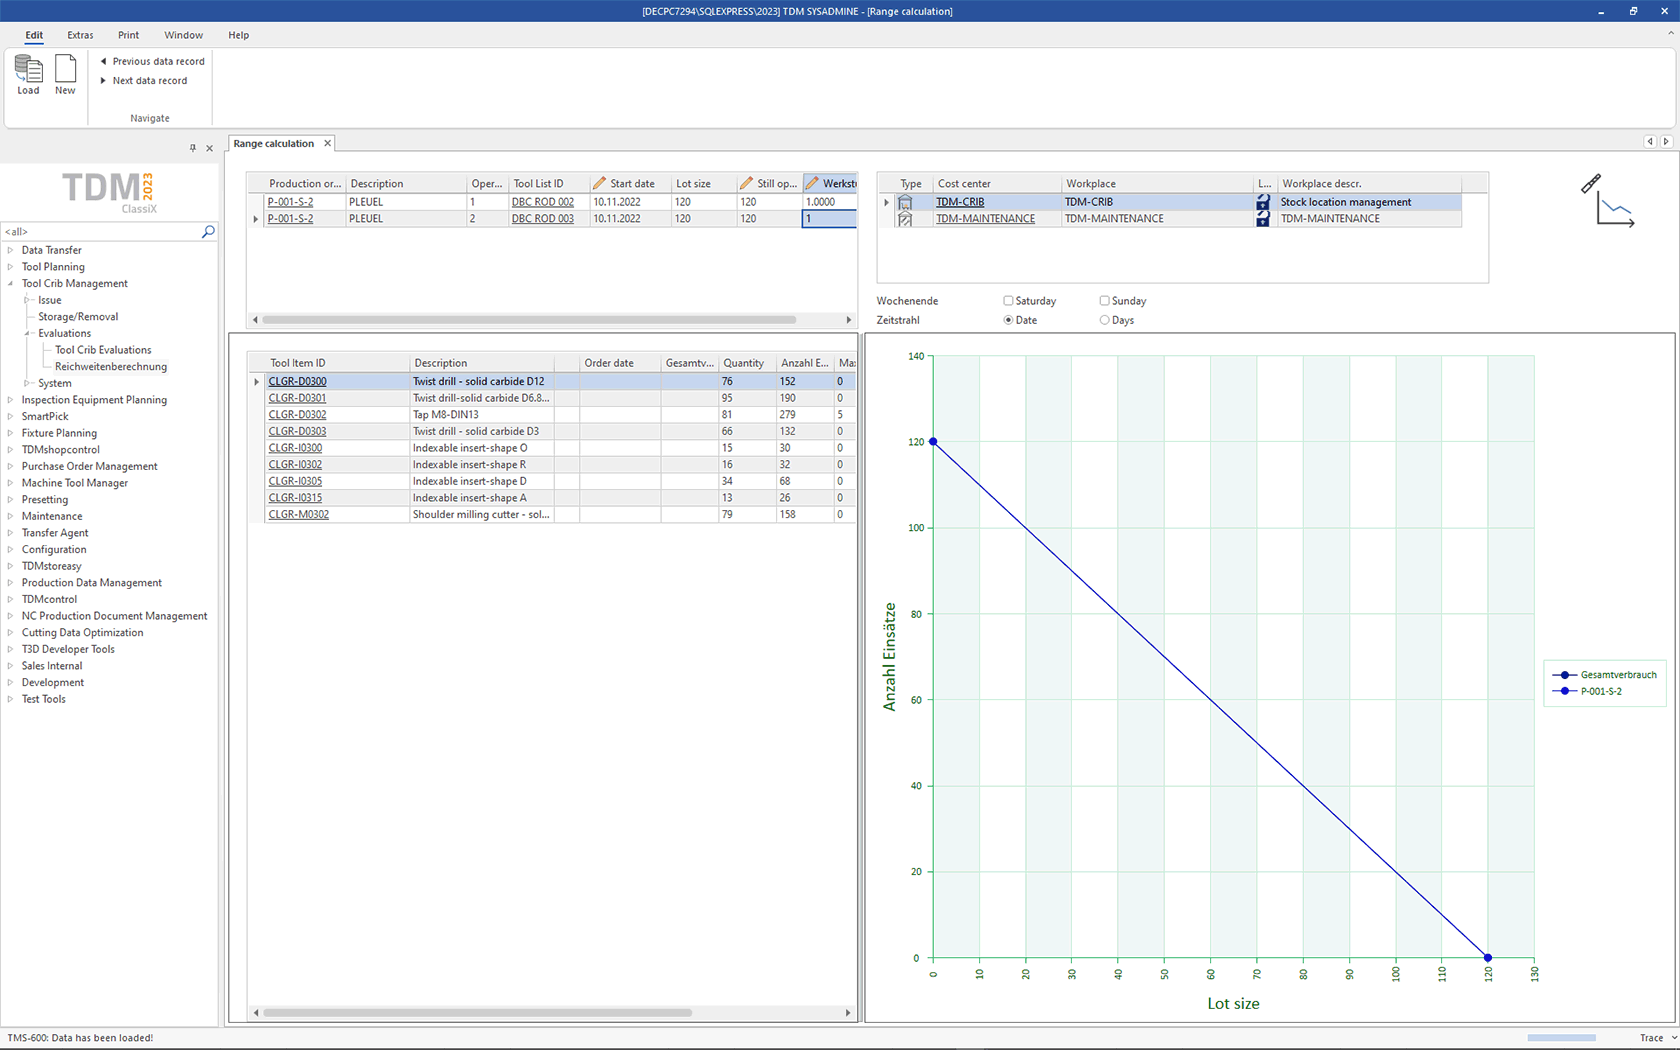Image resolution: width=1680 pixels, height=1050 pixels.
Task: Expand the Tool Planning tree node
Action: [x=10, y=267]
